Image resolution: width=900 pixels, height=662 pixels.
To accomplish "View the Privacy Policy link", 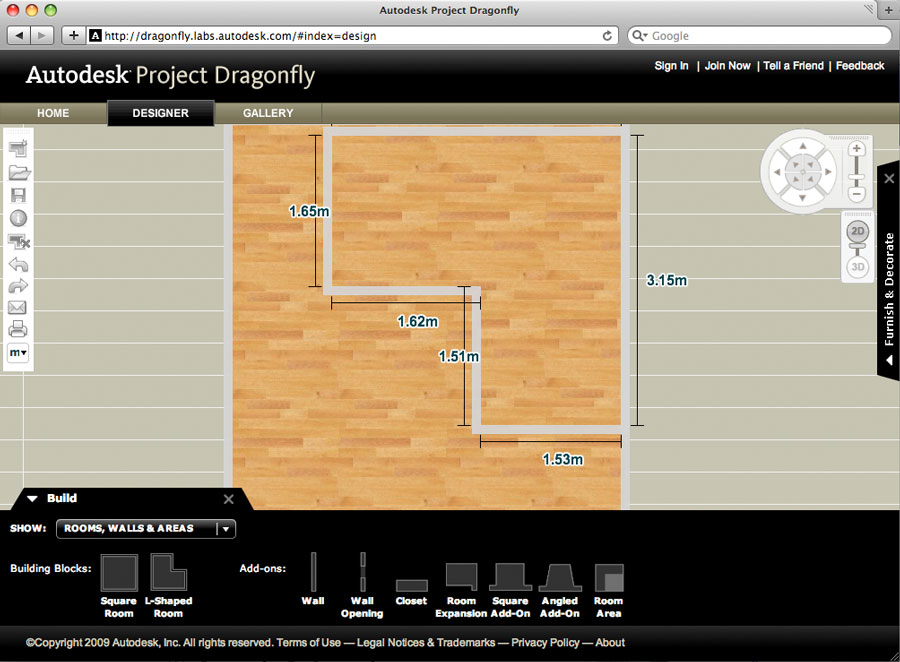I will (545, 642).
